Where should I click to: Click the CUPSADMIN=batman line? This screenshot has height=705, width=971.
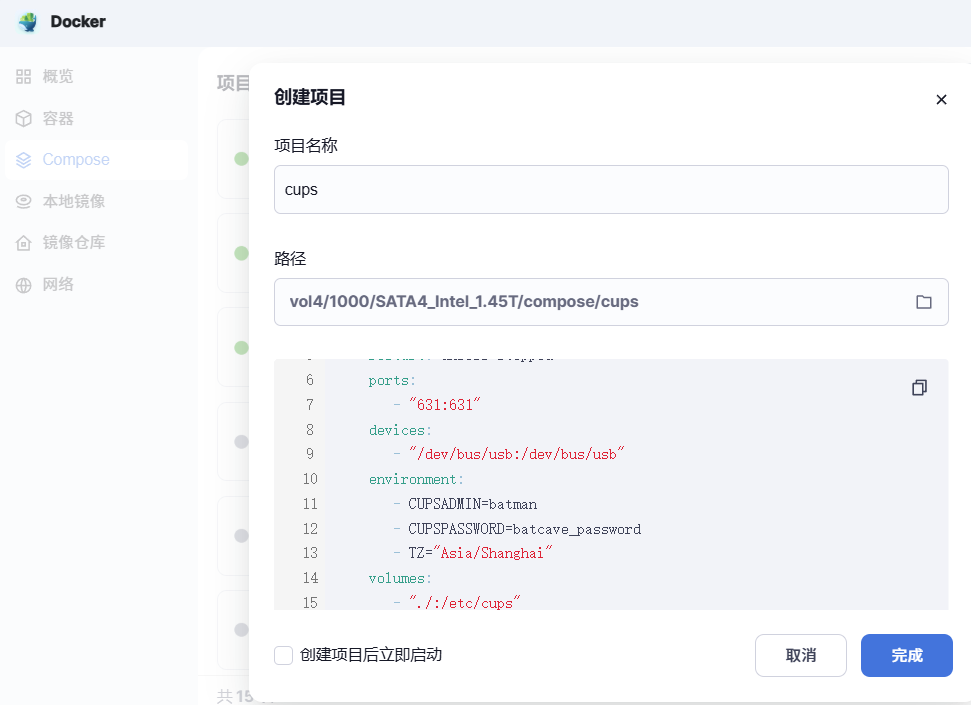(x=465, y=504)
